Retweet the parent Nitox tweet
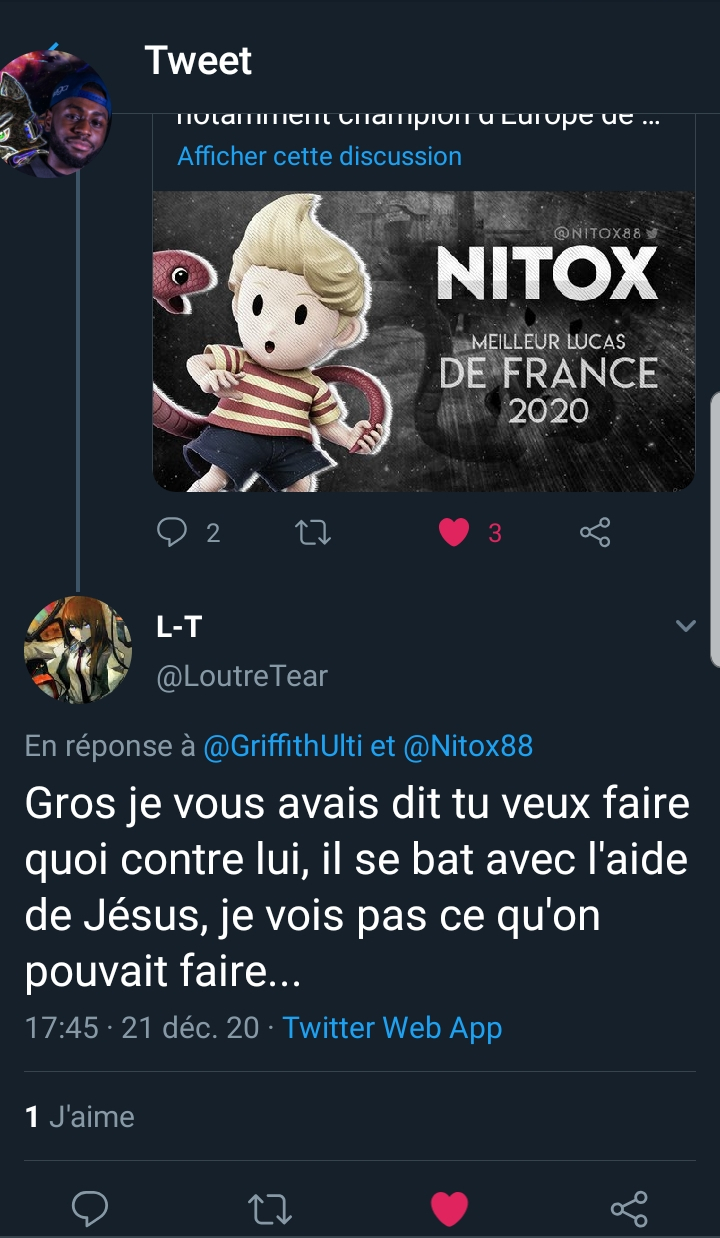 314,533
